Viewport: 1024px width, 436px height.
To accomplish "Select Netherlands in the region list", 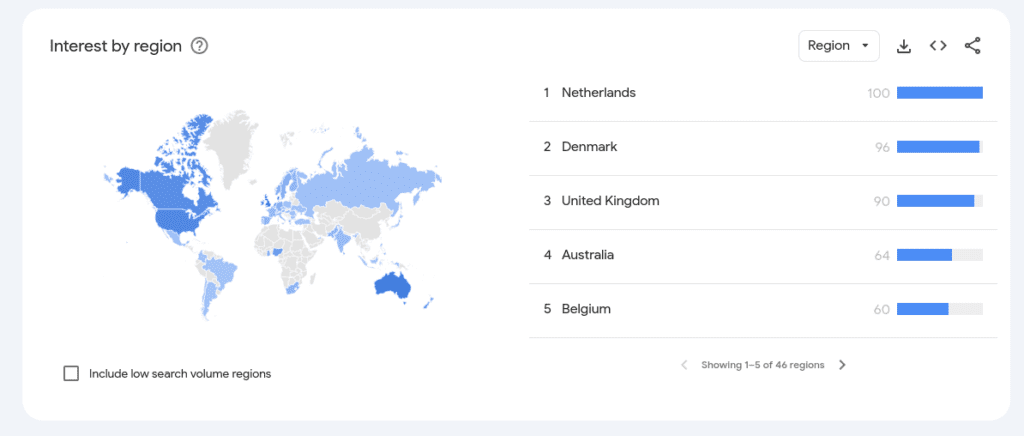I will (x=598, y=93).
